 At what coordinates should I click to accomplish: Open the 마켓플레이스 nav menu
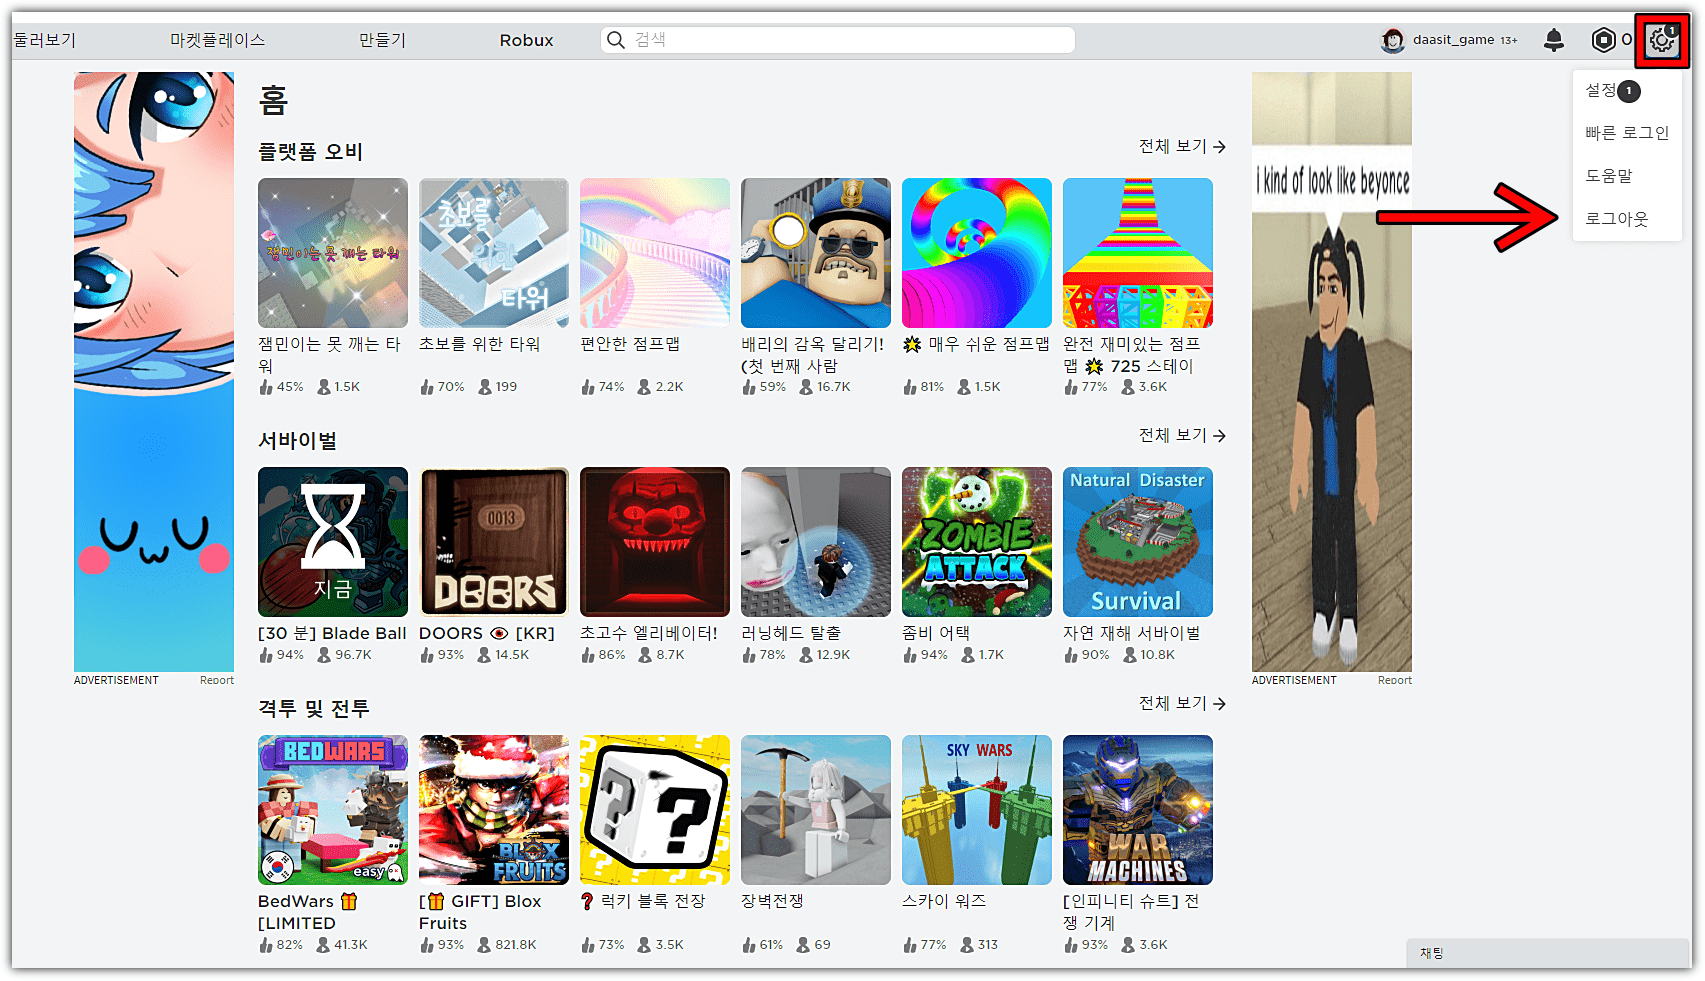click(x=217, y=40)
